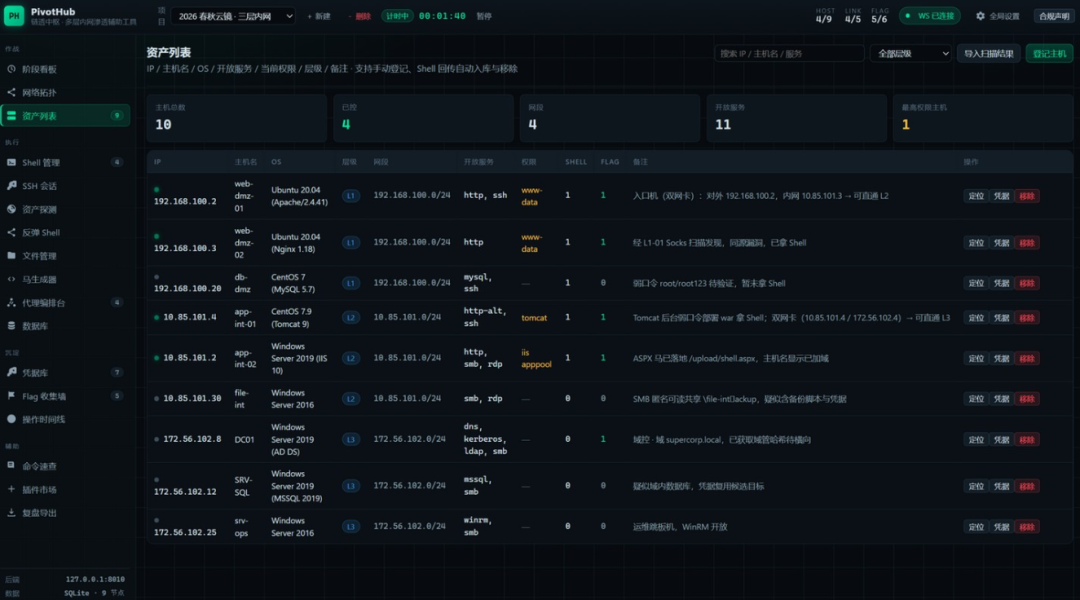
Task: Click the IP cell 172.56.102.25
Action: click(185, 532)
